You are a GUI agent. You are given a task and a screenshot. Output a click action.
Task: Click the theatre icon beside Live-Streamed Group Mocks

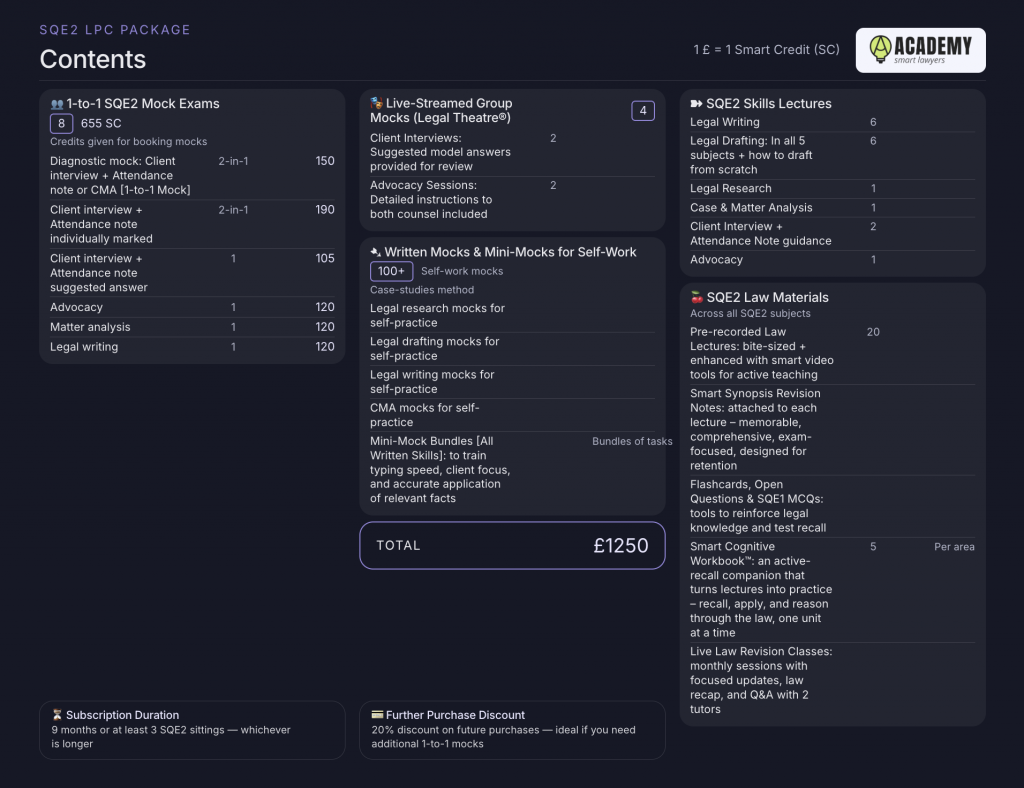click(x=376, y=103)
